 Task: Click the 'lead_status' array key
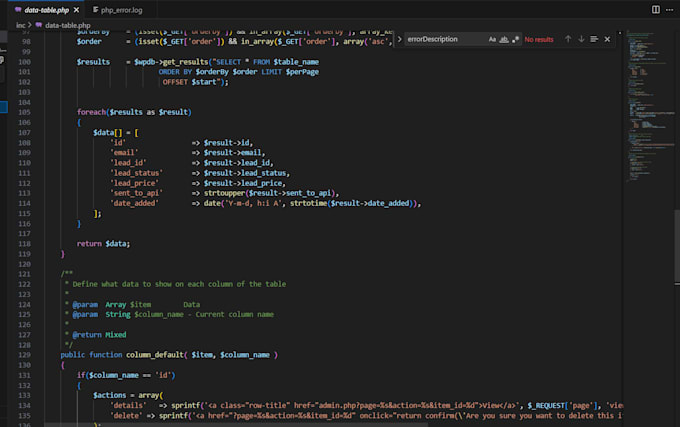point(136,173)
